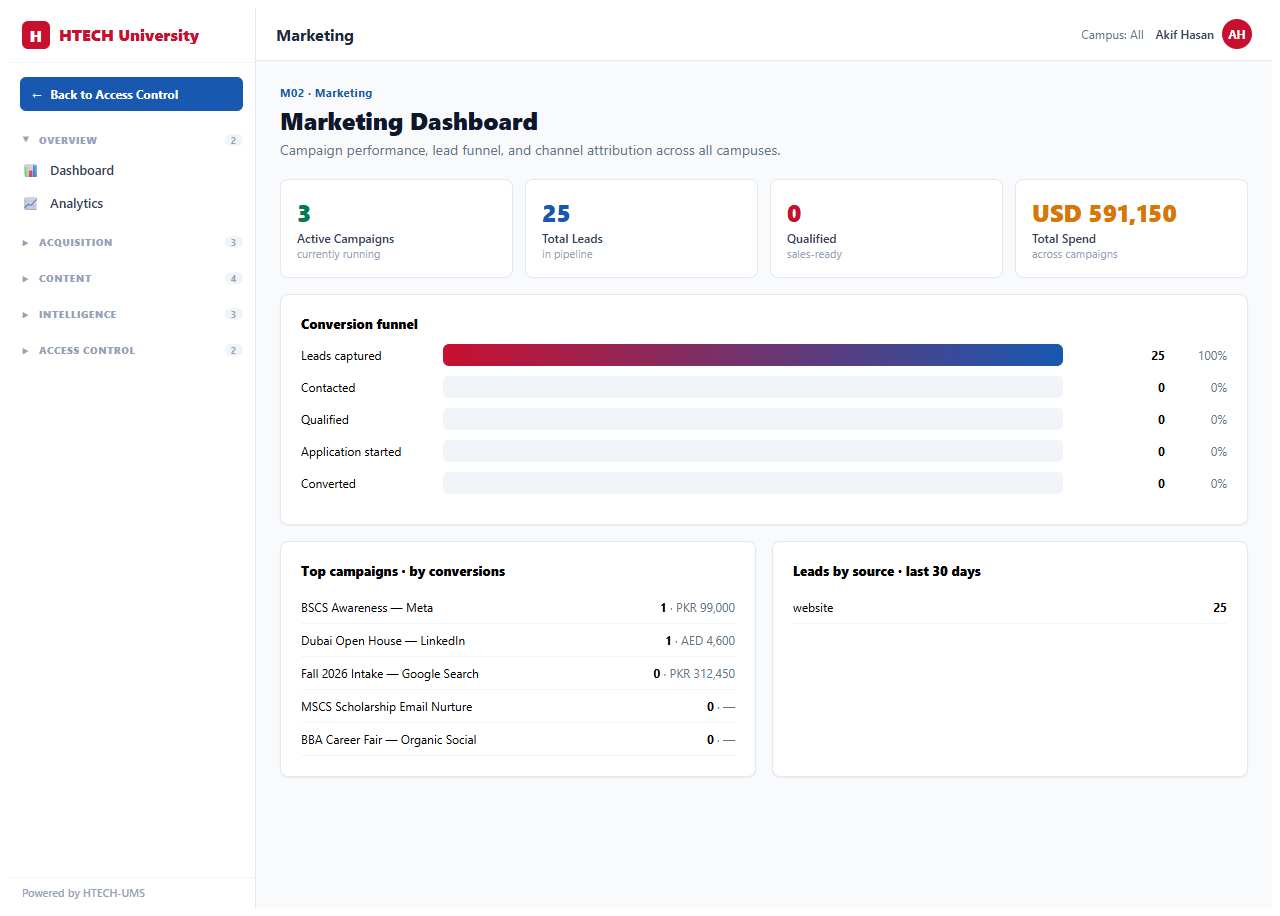Click the empty Application started funnel bar
1280x916 pixels.
[752, 452]
